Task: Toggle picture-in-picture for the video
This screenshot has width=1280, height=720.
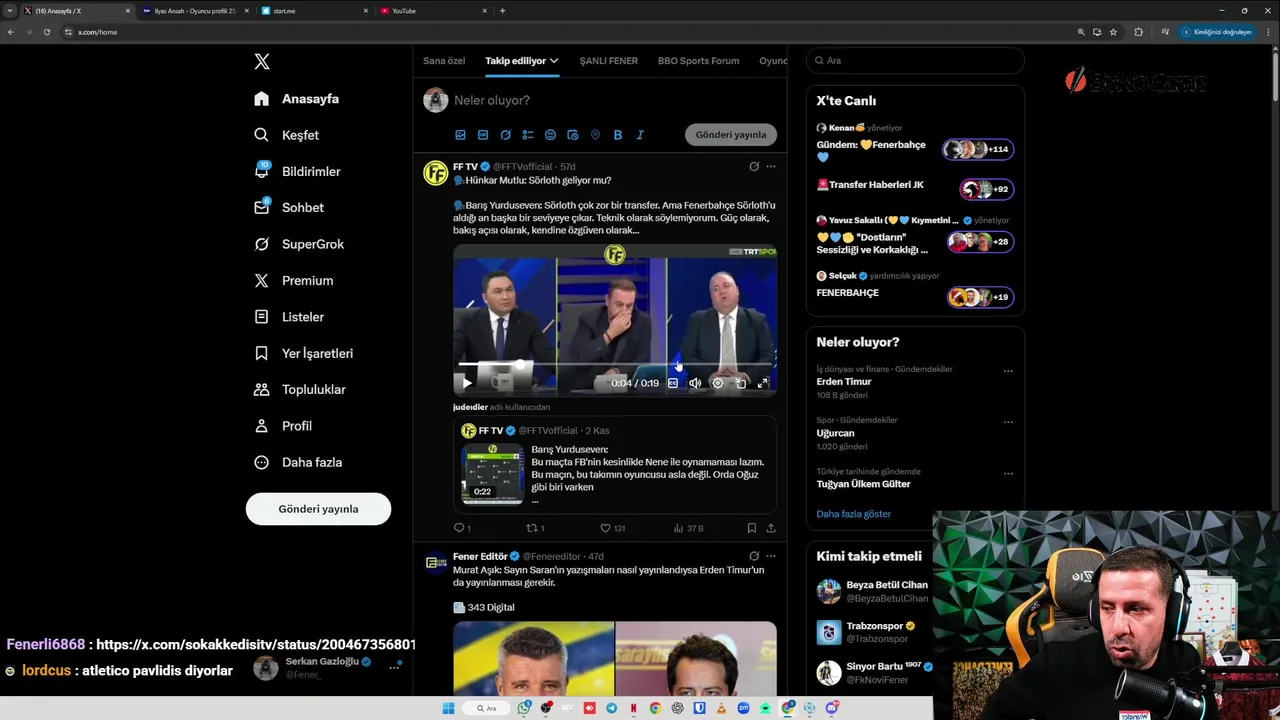Action: [740, 383]
